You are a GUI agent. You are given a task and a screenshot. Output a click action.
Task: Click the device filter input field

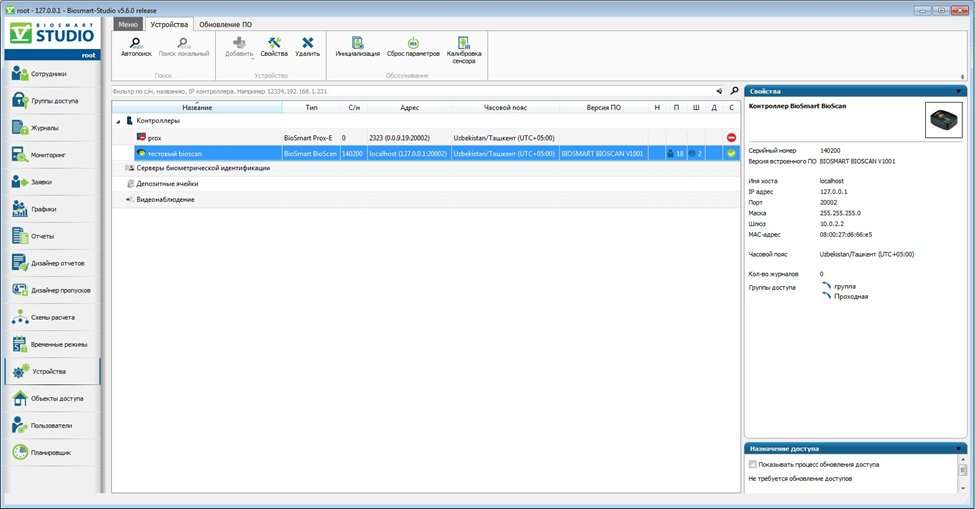click(414, 91)
